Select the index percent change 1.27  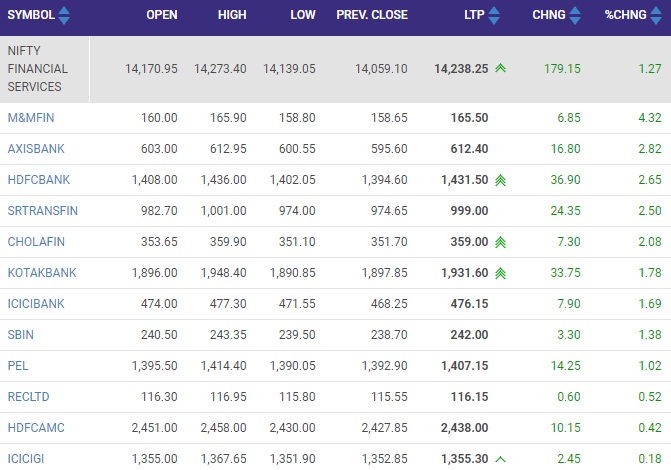(x=650, y=68)
